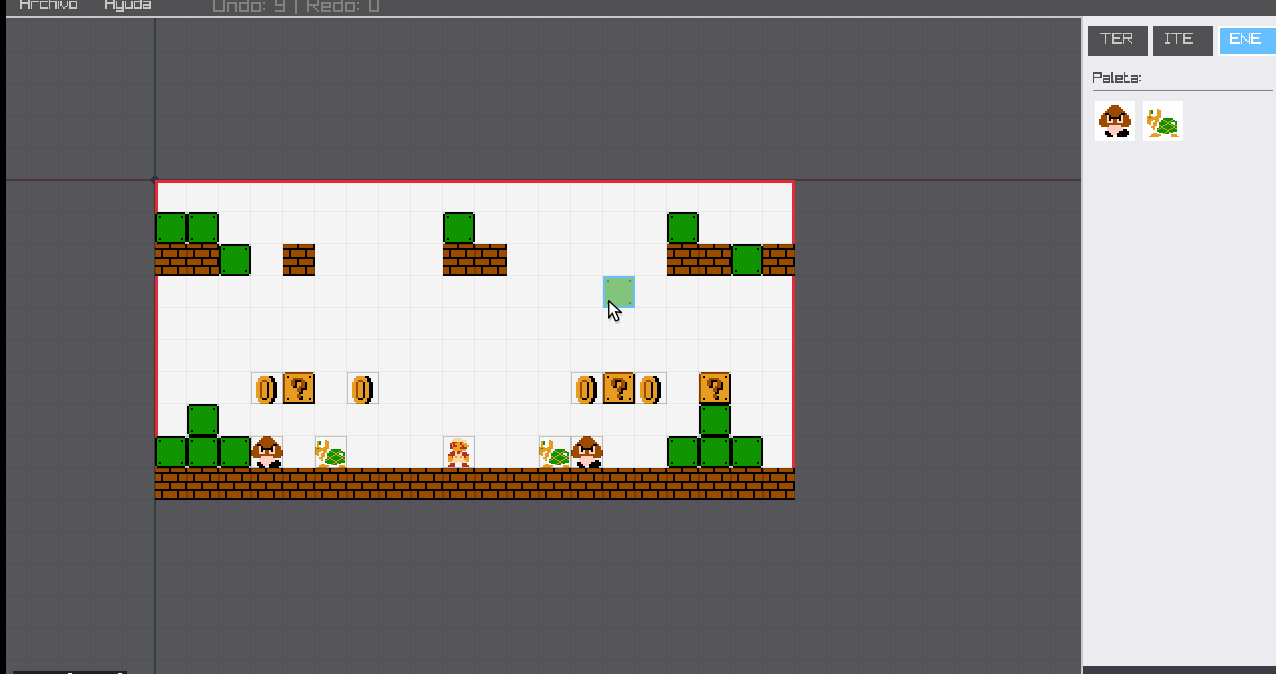Select the Koopa right of Mario

click(555, 452)
